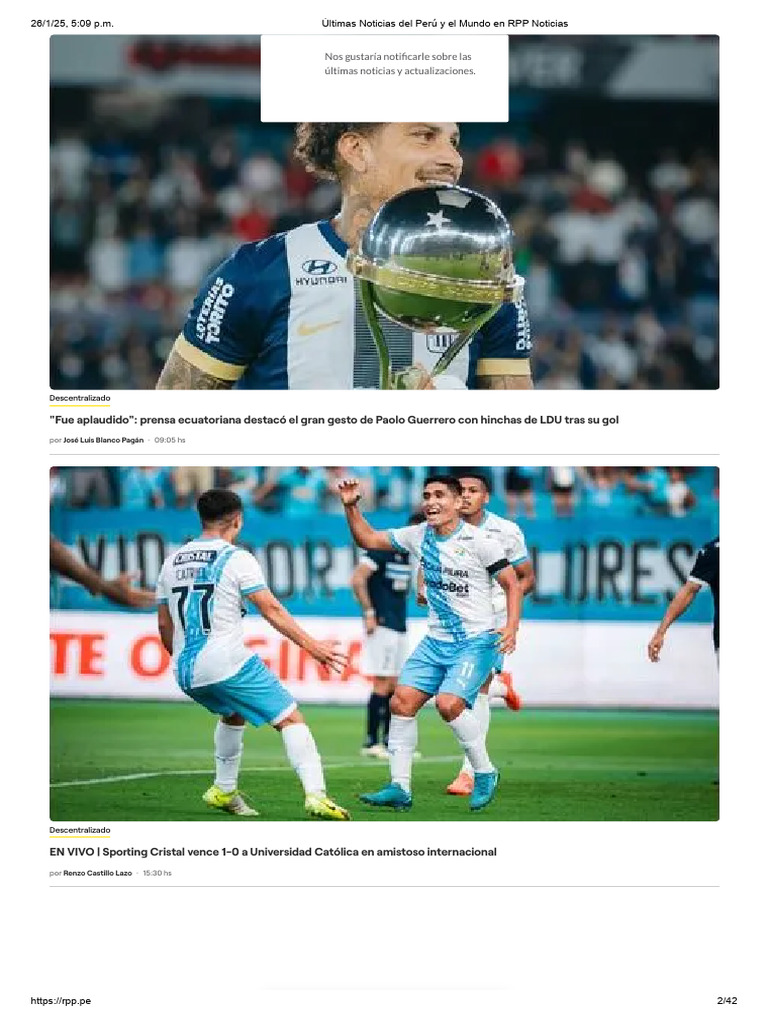The width and height of the screenshot is (768, 1024).
Task: Click the 2/42 page indicator
Action: (727, 1000)
